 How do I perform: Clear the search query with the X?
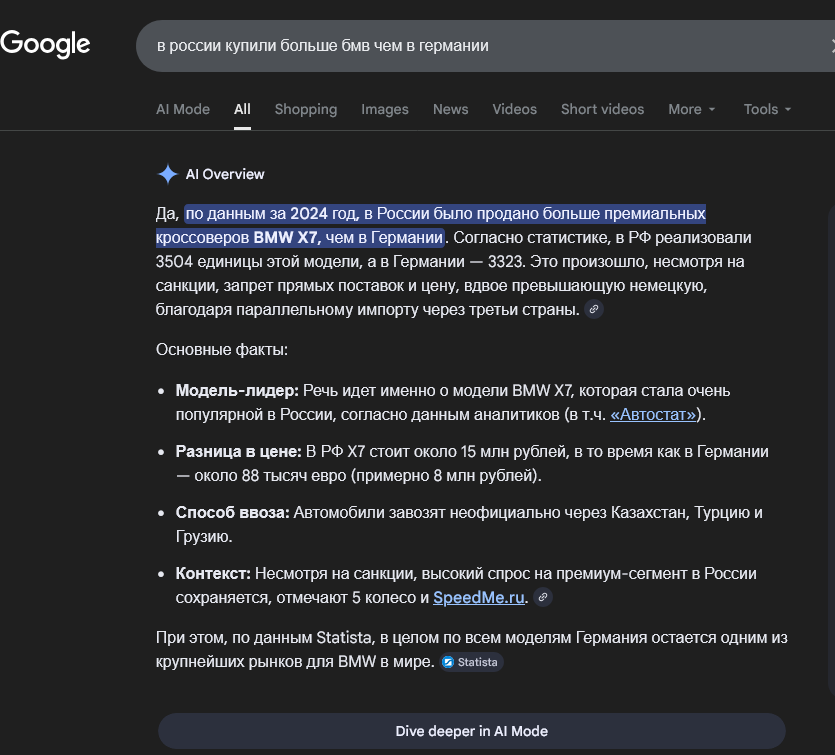[x=830, y=46]
